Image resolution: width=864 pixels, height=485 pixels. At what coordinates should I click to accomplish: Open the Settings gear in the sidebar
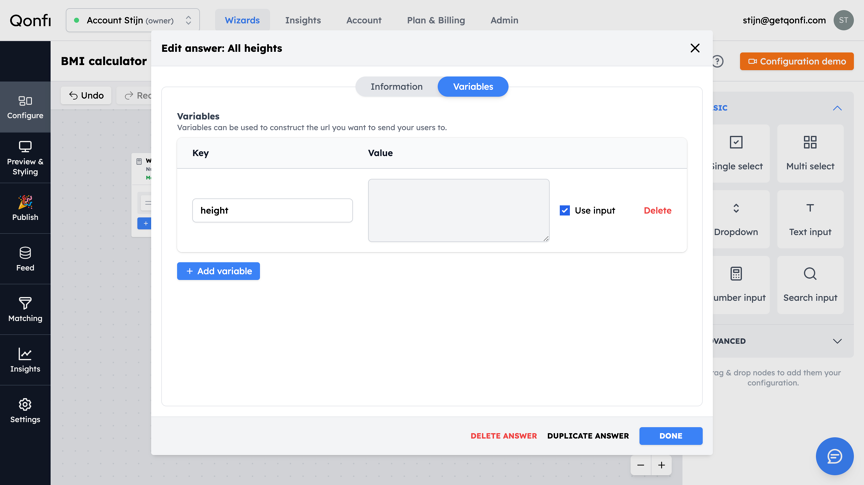pos(25,411)
